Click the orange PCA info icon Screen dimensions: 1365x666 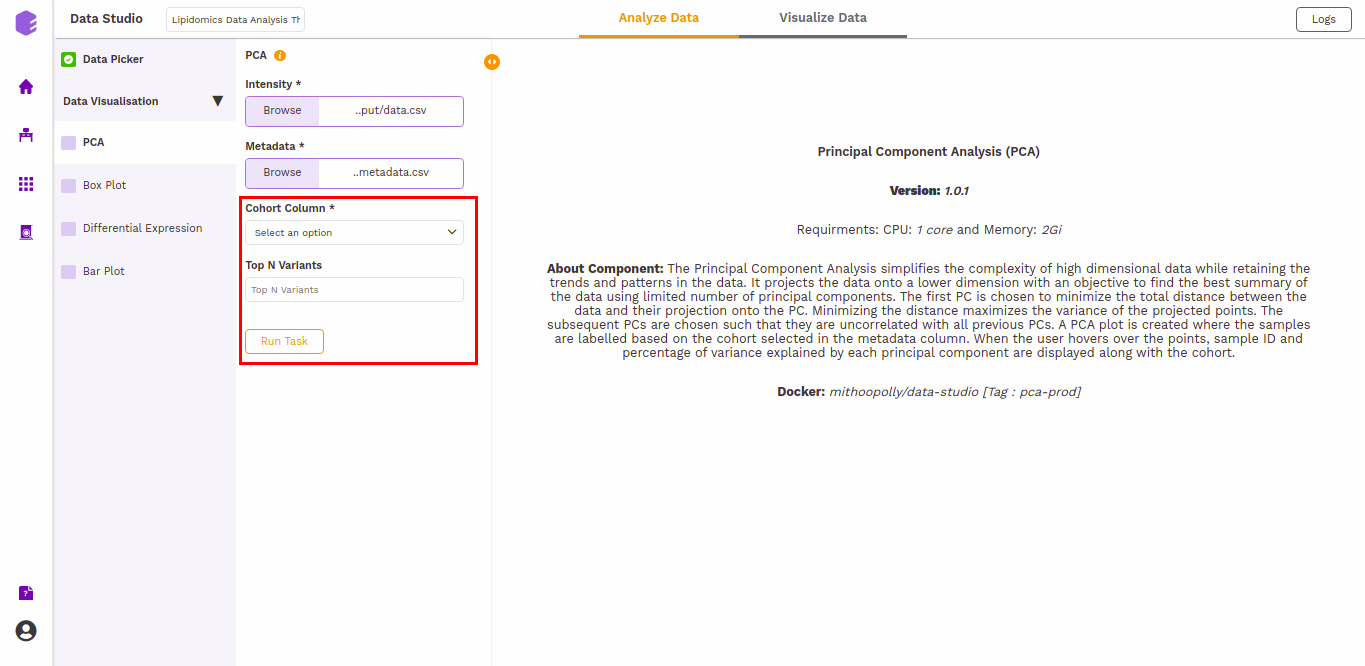tap(280, 56)
